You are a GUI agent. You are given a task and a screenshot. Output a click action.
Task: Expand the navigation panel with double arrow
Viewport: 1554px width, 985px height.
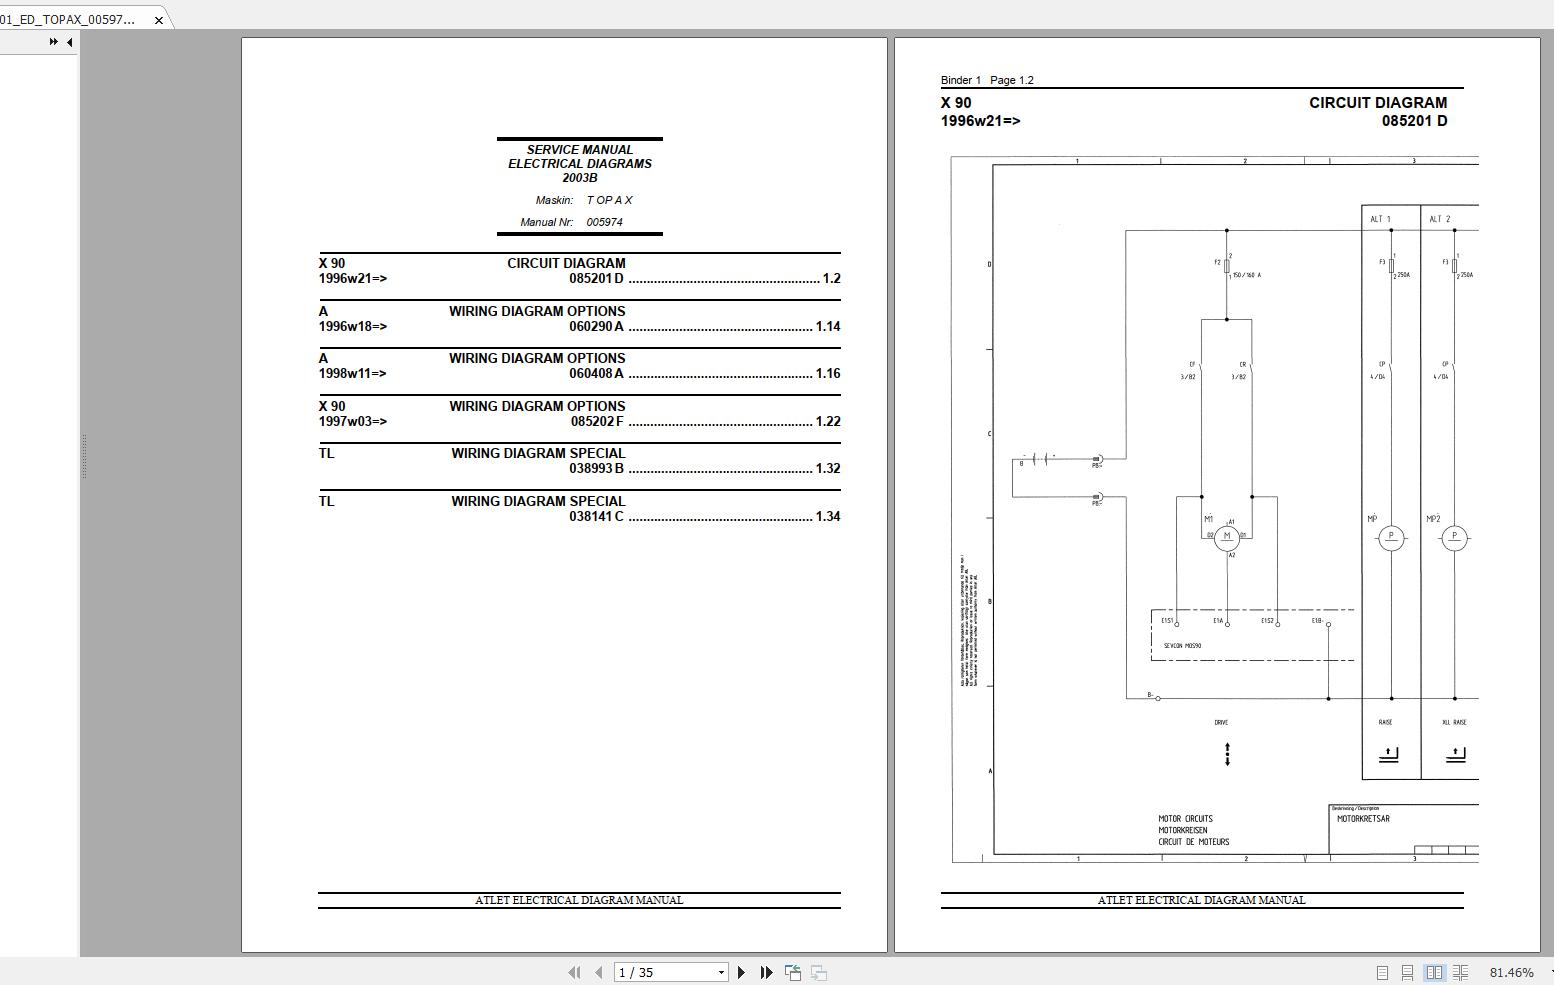pos(53,42)
